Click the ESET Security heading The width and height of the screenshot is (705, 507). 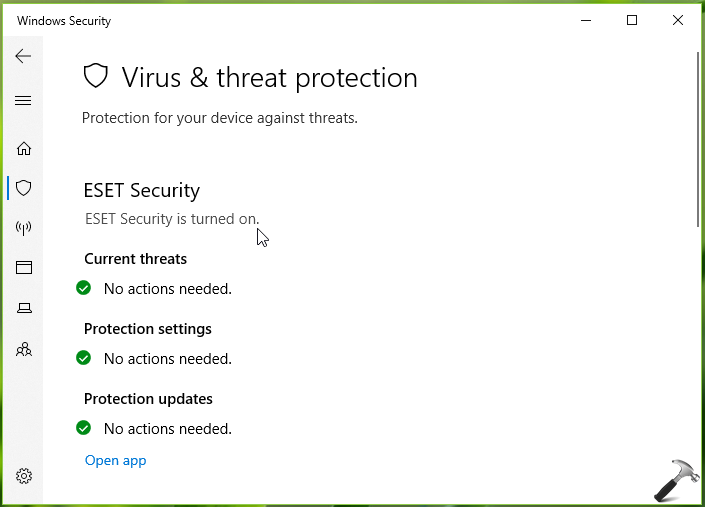pyautogui.click(x=142, y=190)
